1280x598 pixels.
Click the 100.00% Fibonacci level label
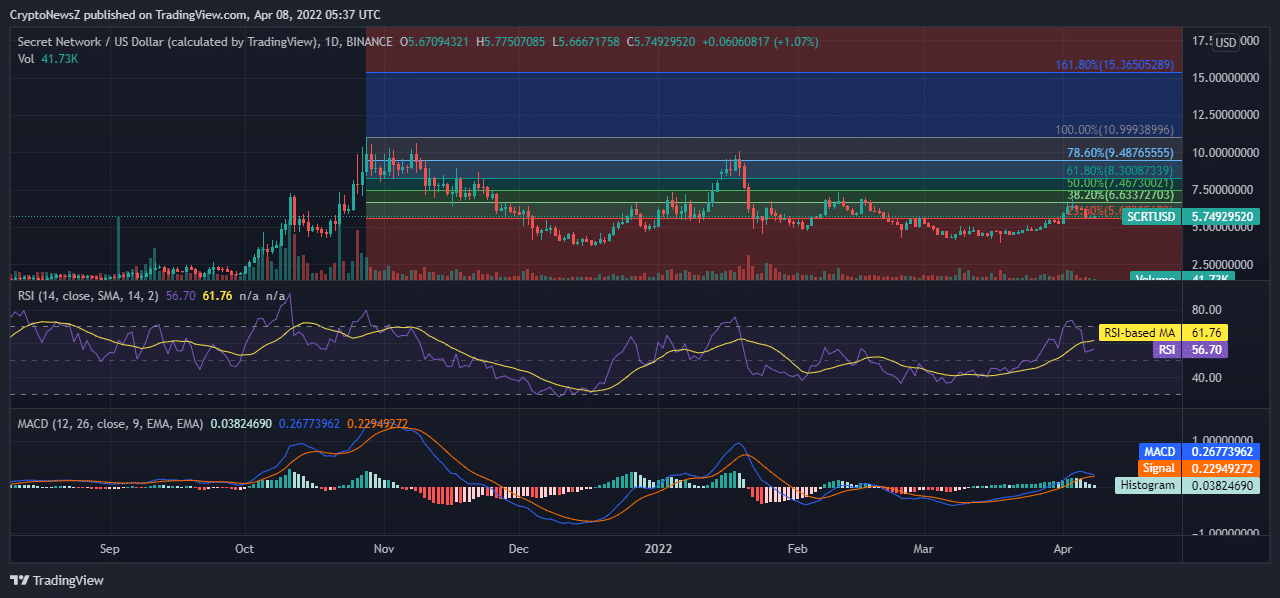click(1115, 130)
